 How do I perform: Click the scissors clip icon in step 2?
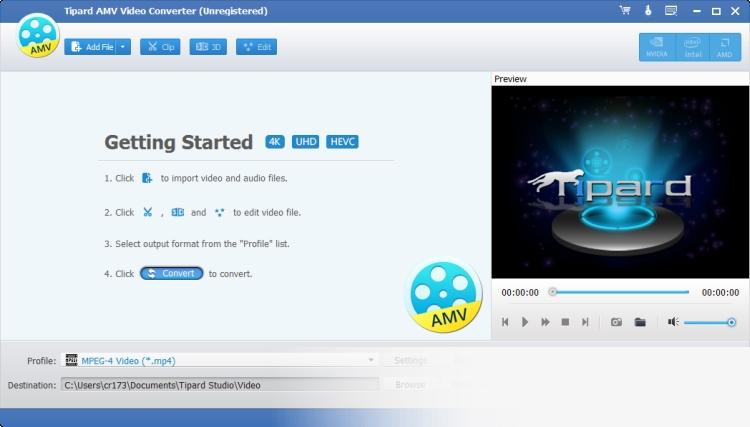coord(147,212)
